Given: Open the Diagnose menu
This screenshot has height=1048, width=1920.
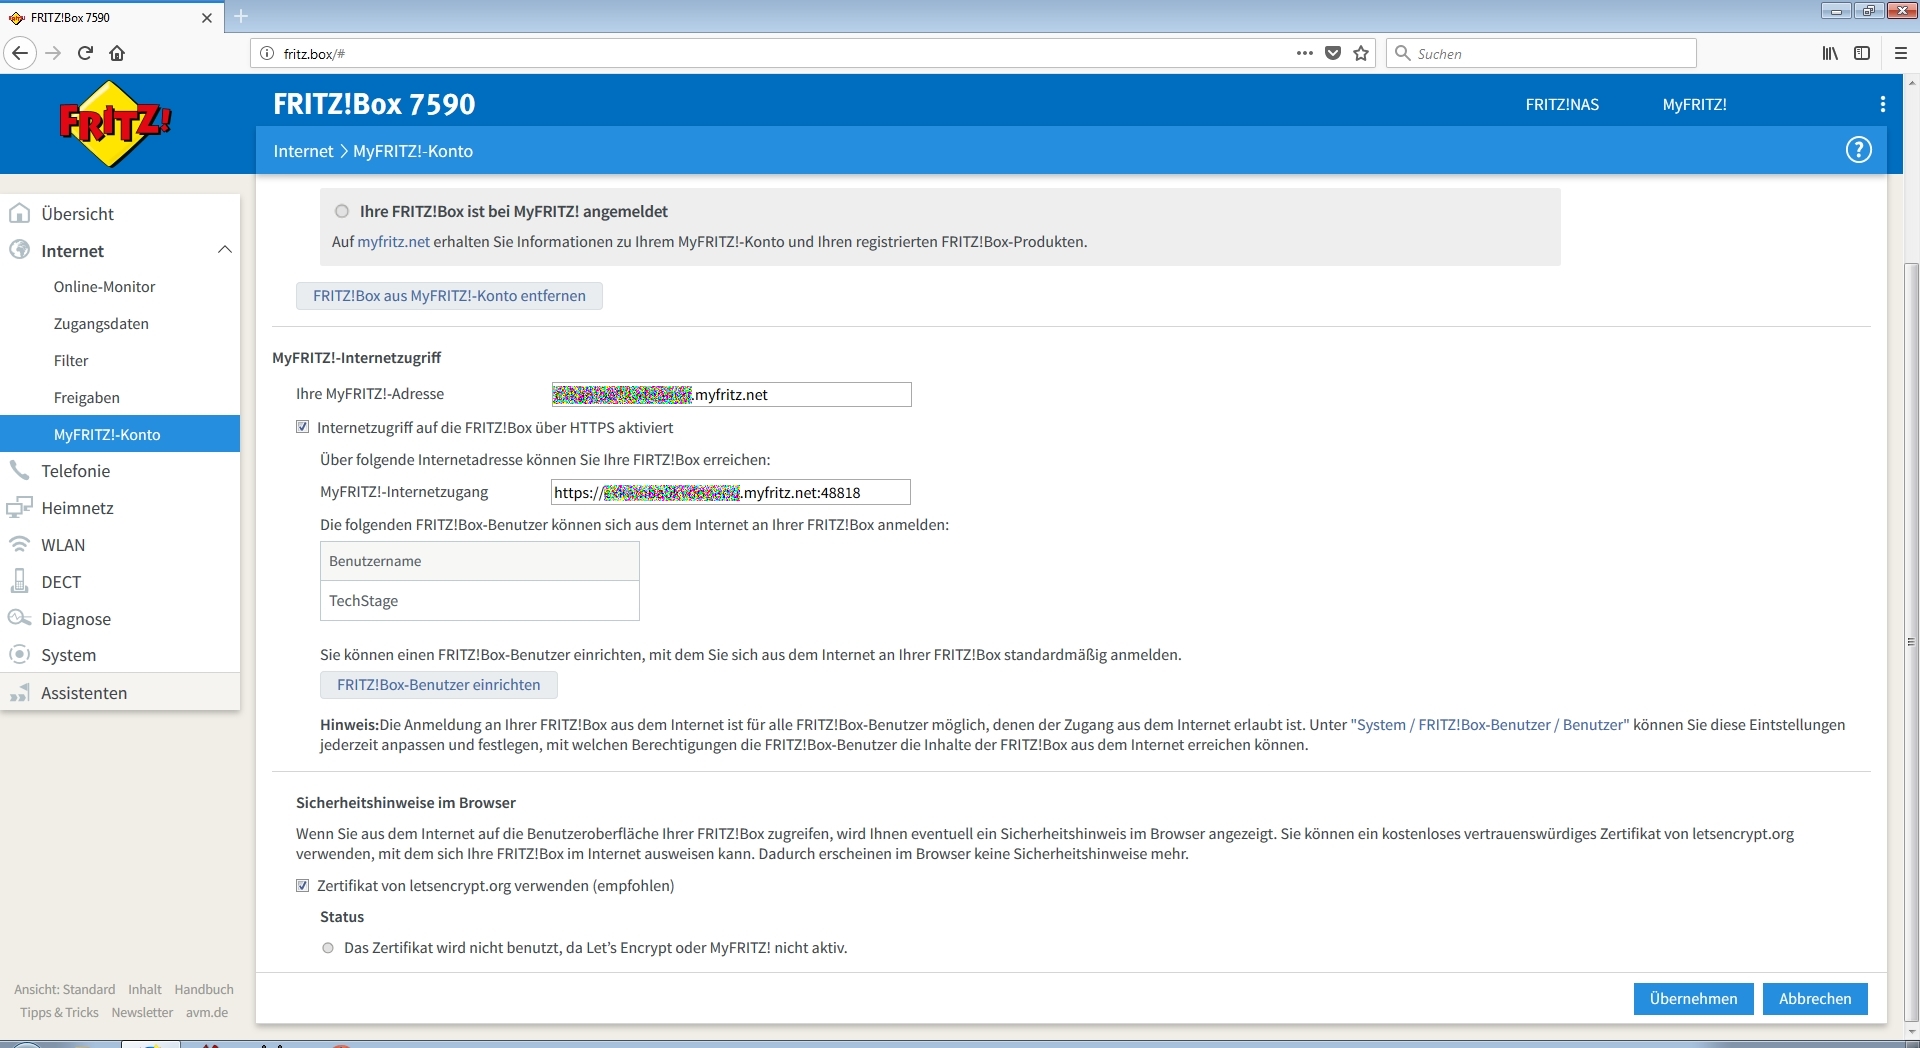Looking at the screenshot, I should pos(76,619).
